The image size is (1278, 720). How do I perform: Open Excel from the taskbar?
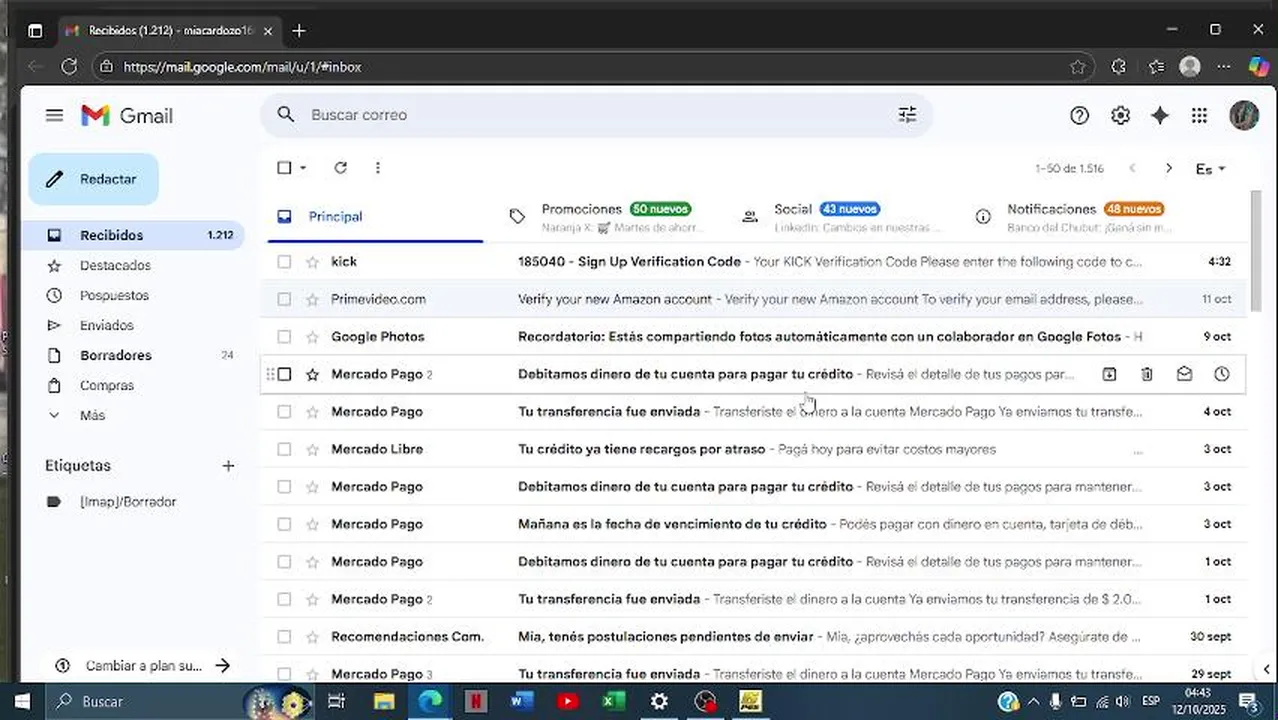coord(613,701)
